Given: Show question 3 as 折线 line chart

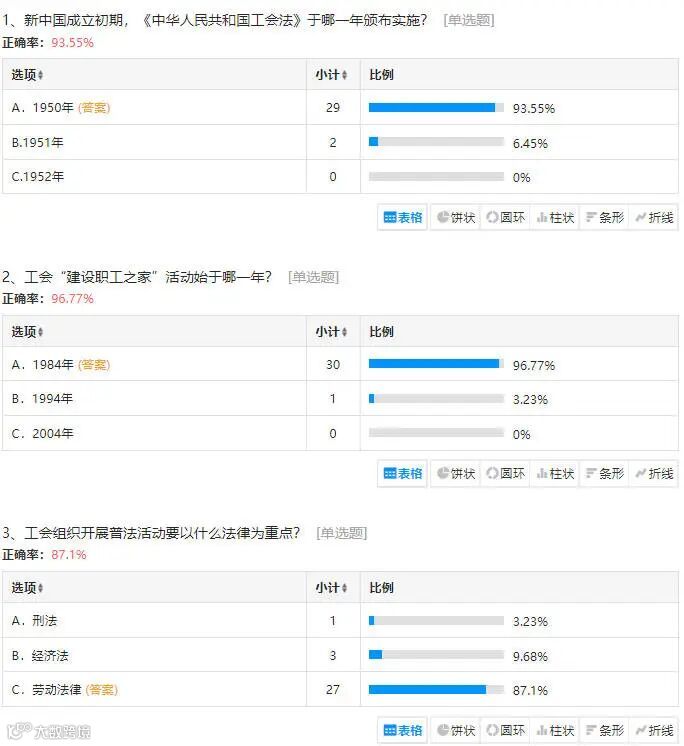Looking at the screenshot, I should [x=654, y=730].
